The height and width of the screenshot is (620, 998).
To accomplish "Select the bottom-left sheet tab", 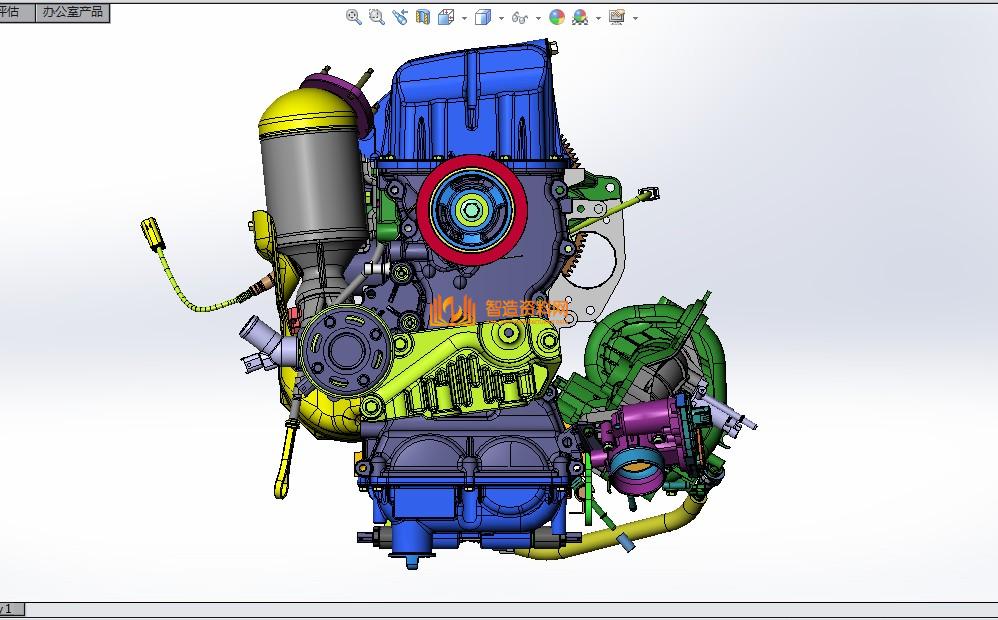I will (10, 609).
